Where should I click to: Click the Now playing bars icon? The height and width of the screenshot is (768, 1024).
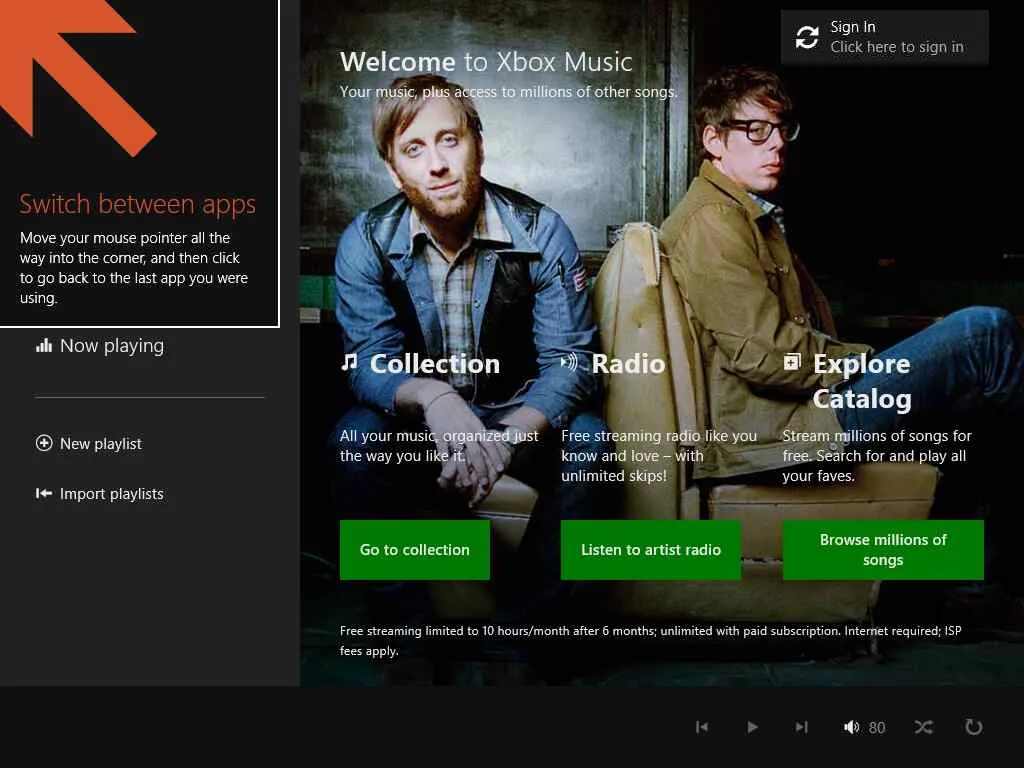click(x=44, y=345)
